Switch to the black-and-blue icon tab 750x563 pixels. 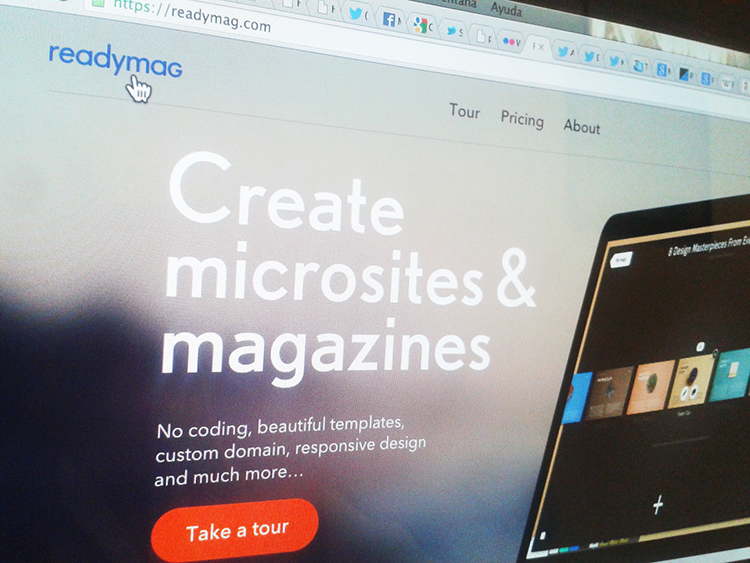(686, 74)
